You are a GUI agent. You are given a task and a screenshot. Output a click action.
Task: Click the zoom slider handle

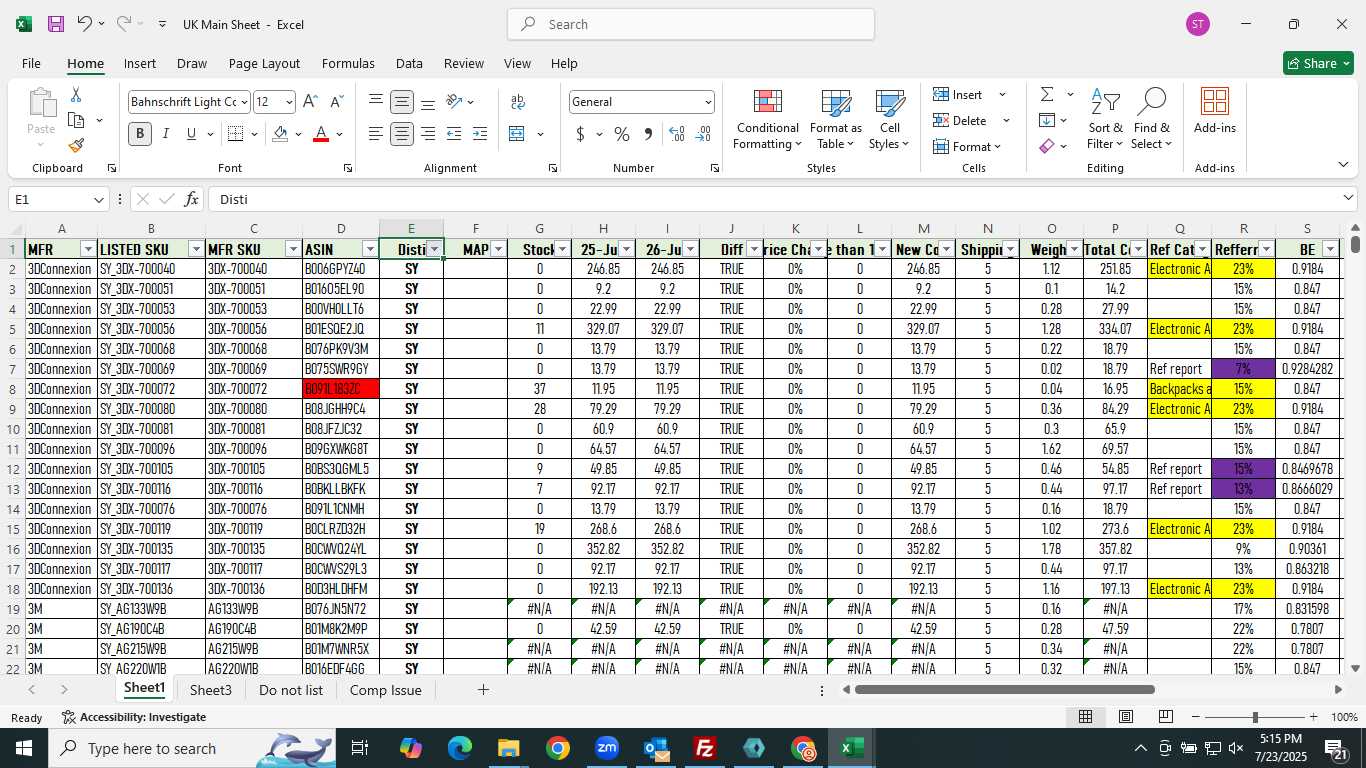tap(1255, 717)
